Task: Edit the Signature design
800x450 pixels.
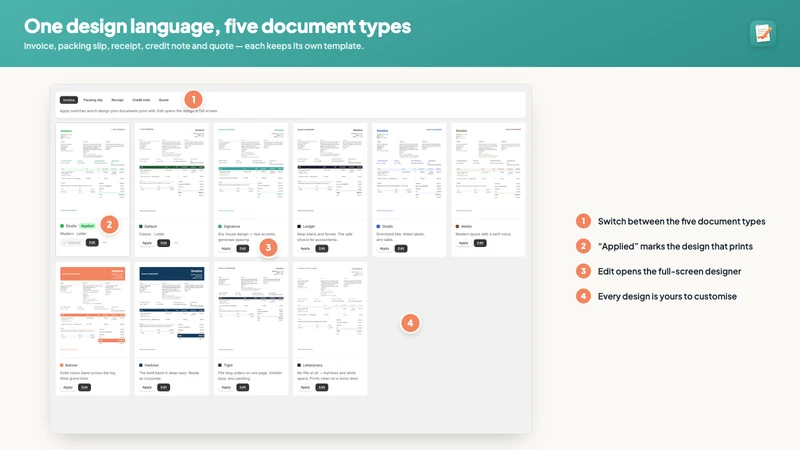Action: coord(242,248)
